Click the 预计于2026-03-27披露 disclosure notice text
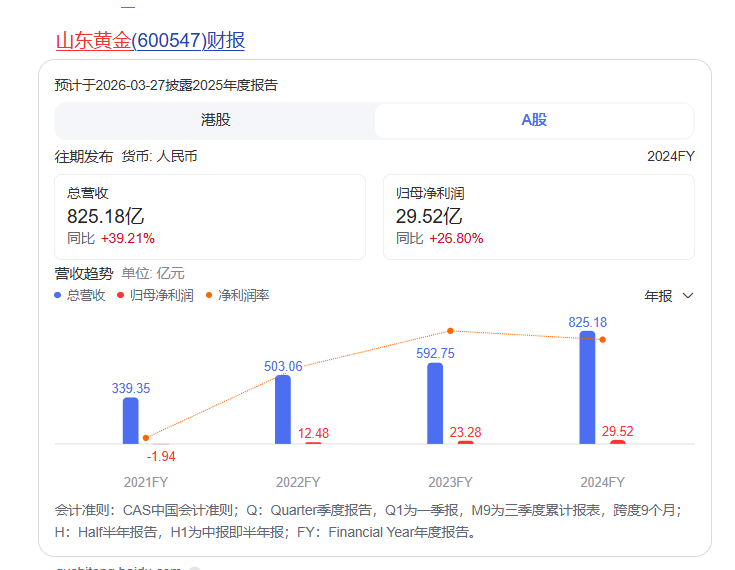This screenshot has height=570, width=735. [166, 86]
